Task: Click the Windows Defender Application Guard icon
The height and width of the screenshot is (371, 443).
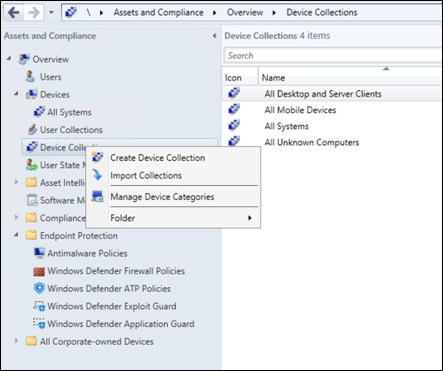Action: 39,323
